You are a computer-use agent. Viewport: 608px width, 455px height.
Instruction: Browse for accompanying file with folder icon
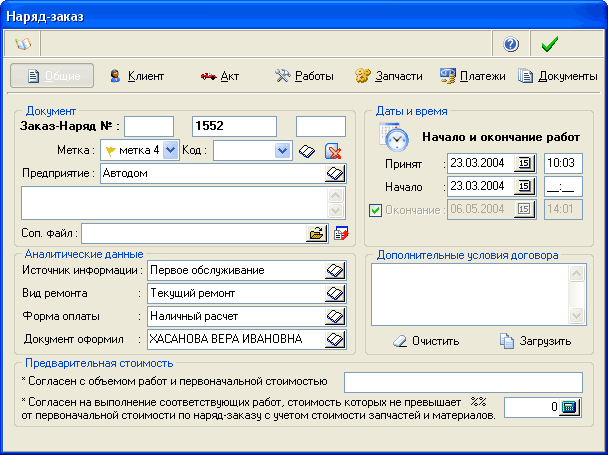316,233
